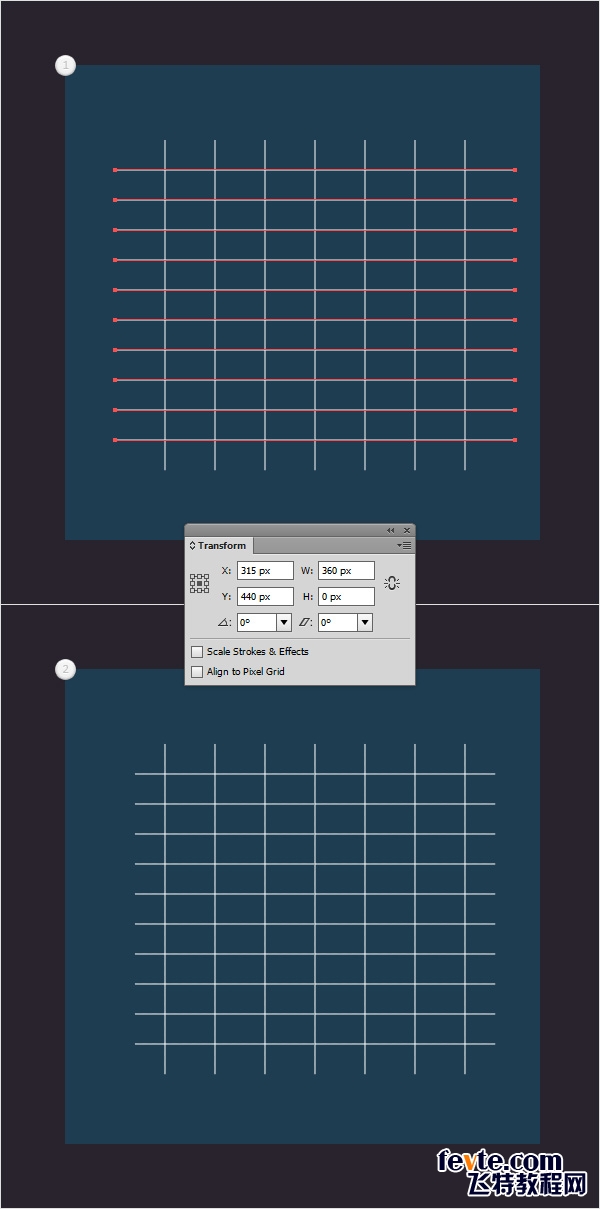Click the rotate angle icon
600x1209 pixels.
225,623
